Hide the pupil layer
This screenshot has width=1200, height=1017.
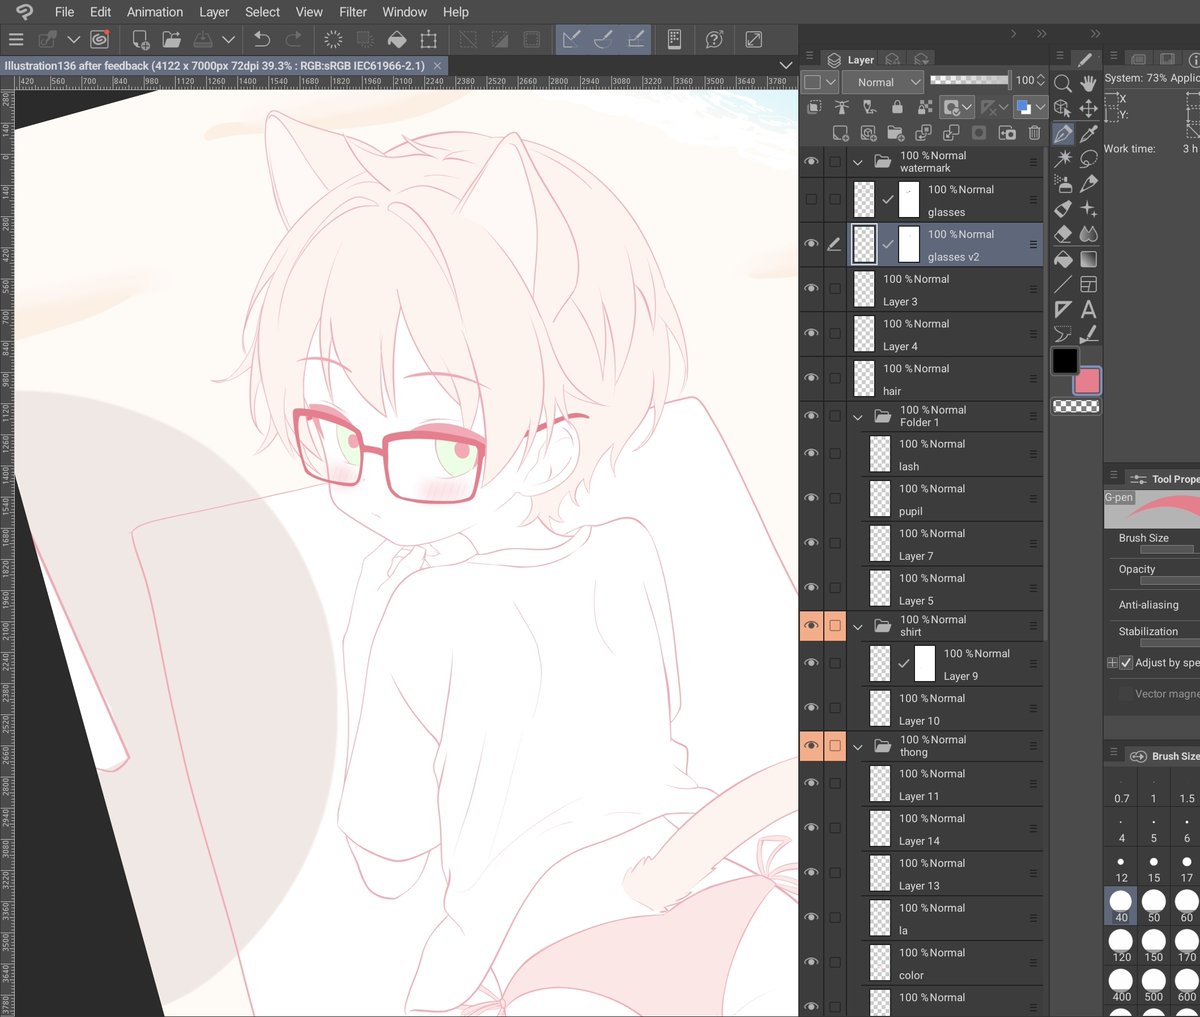(x=811, y=498)
